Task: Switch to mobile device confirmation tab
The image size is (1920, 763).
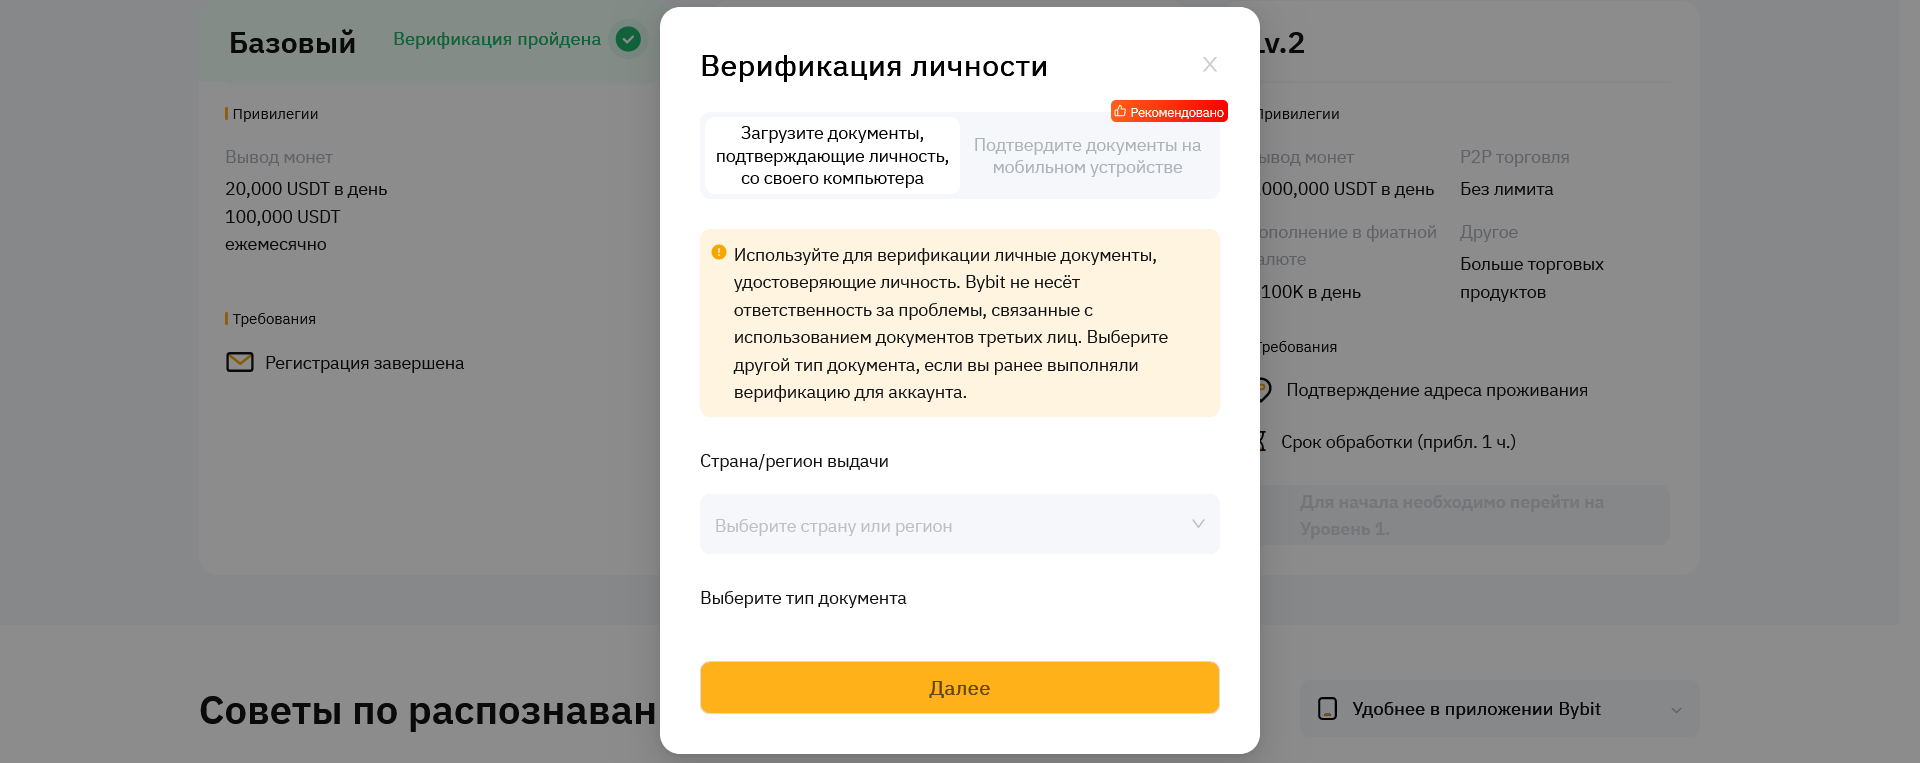Action: pos(1087,156)
